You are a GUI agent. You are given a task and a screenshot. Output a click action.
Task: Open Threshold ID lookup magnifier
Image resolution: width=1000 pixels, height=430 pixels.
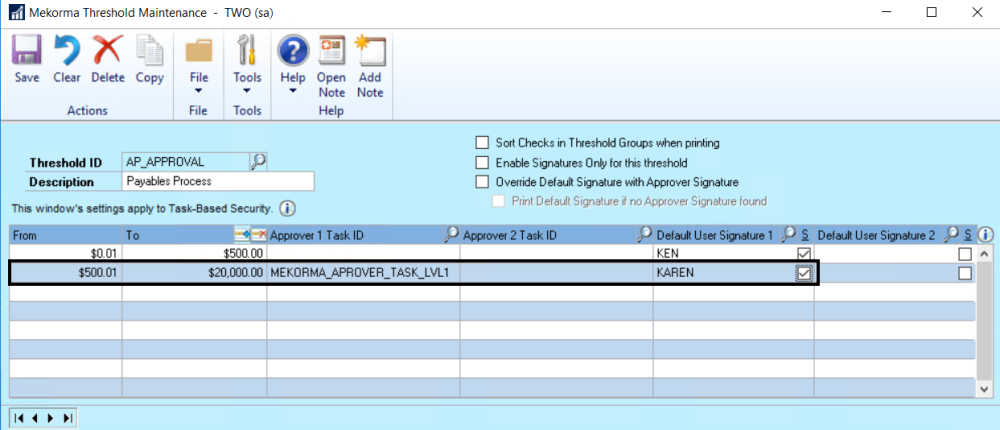[x=258, y=162]
